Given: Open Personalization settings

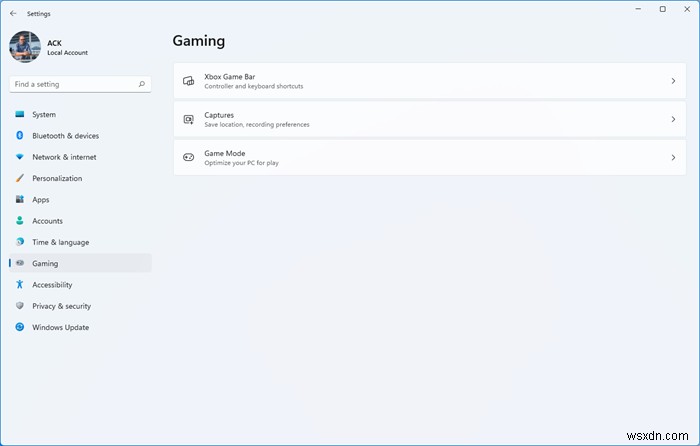Looking at the screenshot, I should (80, 178).
